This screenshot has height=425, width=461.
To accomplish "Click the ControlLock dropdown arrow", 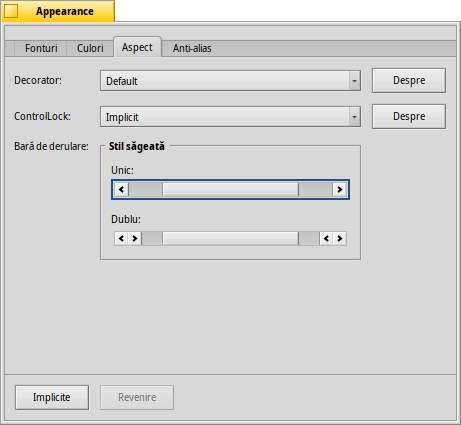I will [354, 117].
